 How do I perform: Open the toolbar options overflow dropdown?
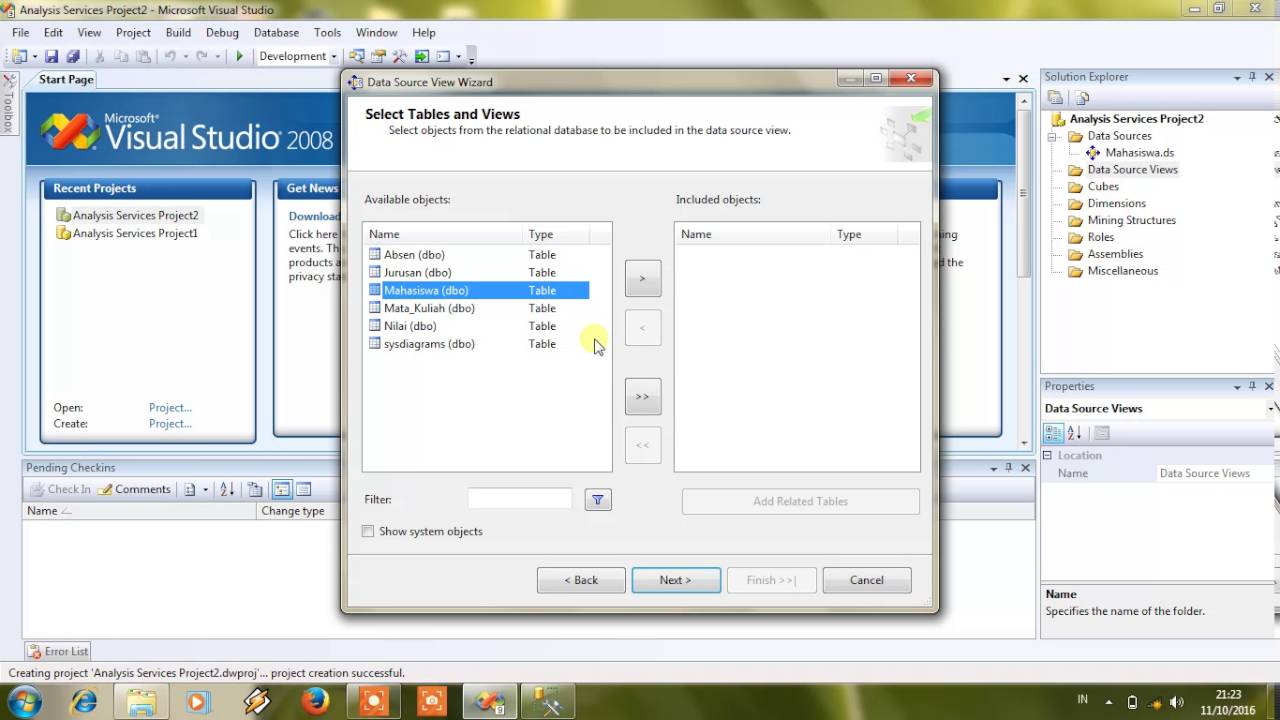coord(471,57)
